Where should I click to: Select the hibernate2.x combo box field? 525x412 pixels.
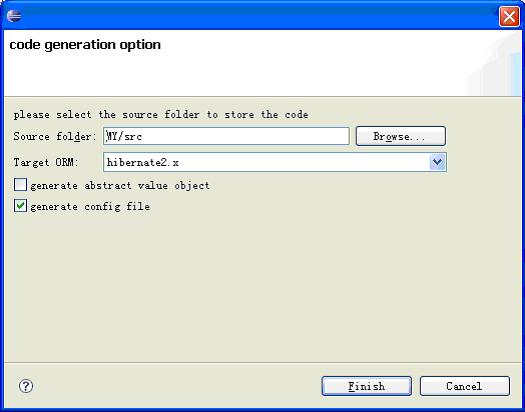tap(275, 162)
